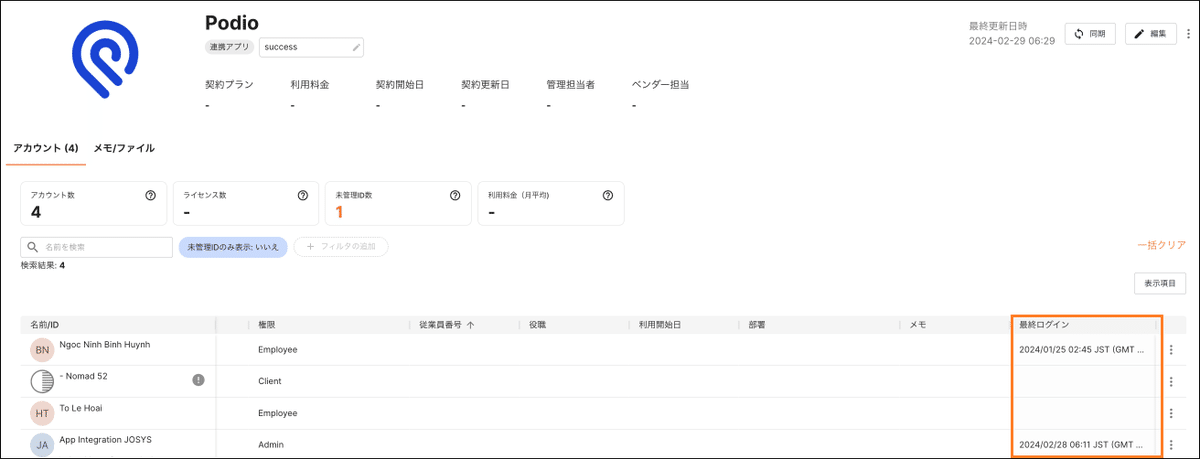This screenshot has width=1200, height=459.
Task: Open row menu for Nomad 52
Action: [1171, 382]
